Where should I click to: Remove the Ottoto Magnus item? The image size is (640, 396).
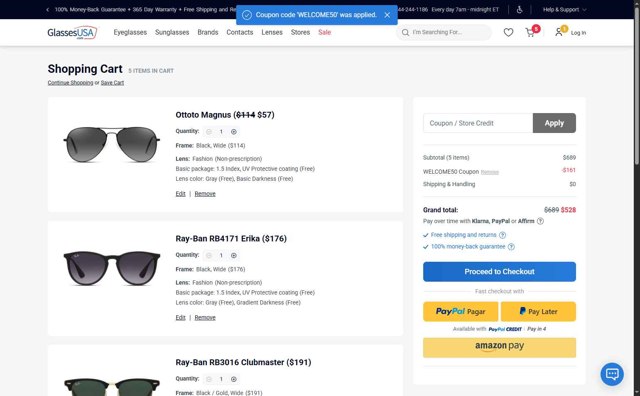[x=205, y=194]
